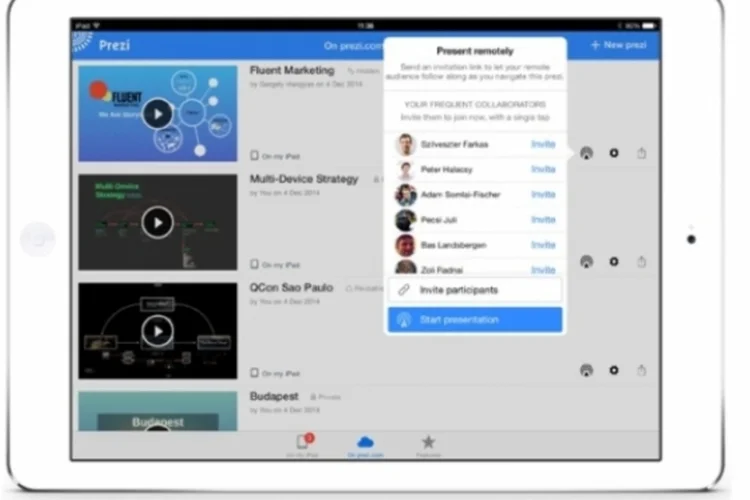Open settings dot icon for Multi-Device Strategy

coord(614,262)
